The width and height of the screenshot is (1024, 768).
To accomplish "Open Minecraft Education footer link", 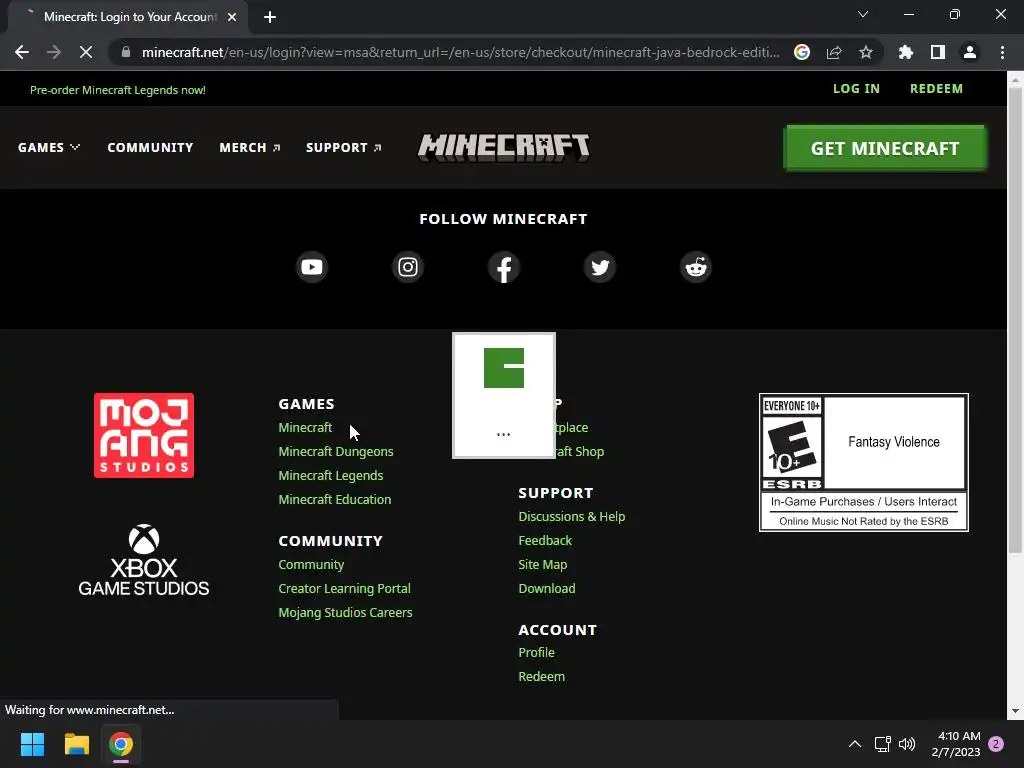I will click(x=334, y=499).
